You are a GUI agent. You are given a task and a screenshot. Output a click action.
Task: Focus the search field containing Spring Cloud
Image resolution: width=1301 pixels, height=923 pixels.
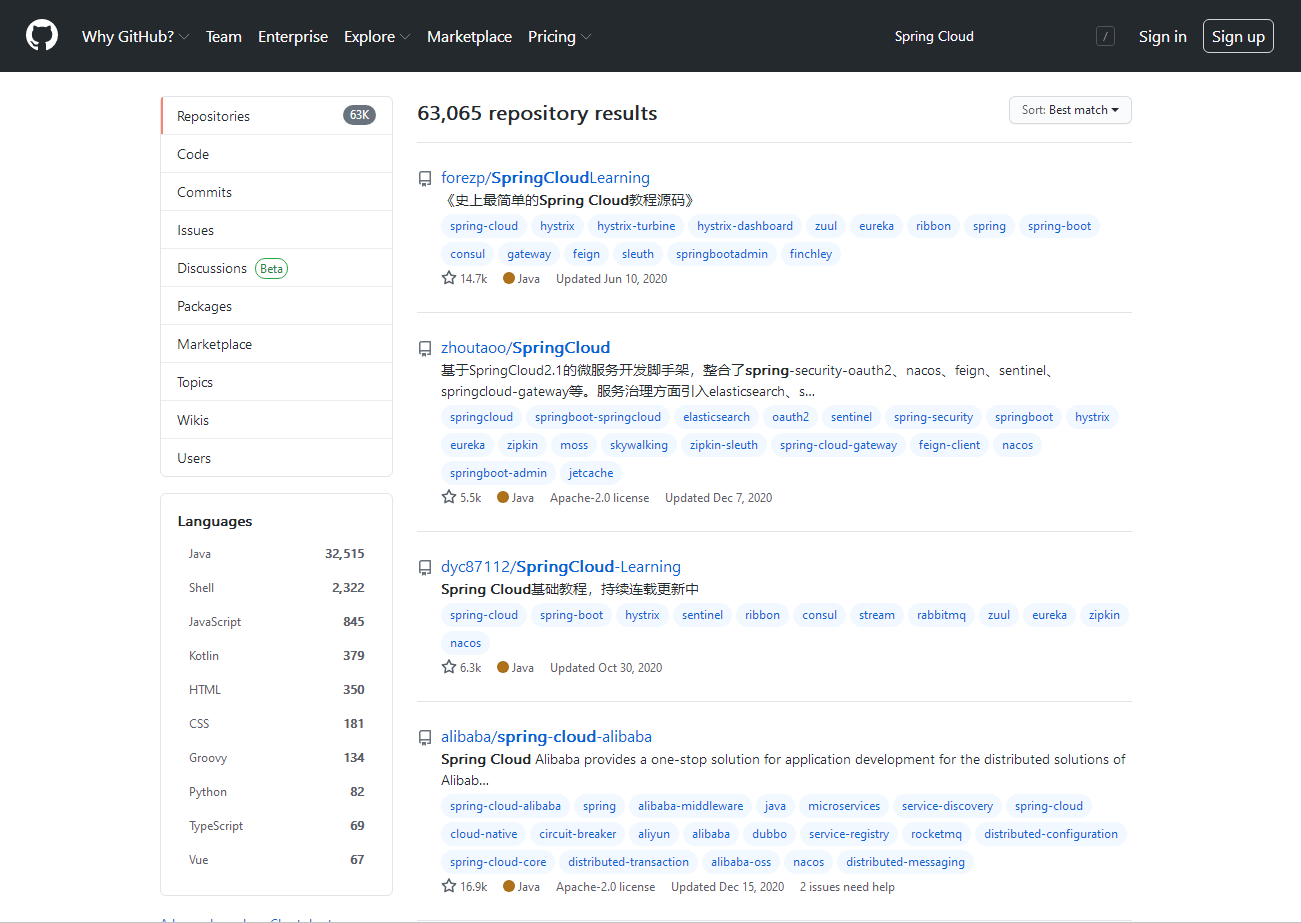click(1000, 36)
